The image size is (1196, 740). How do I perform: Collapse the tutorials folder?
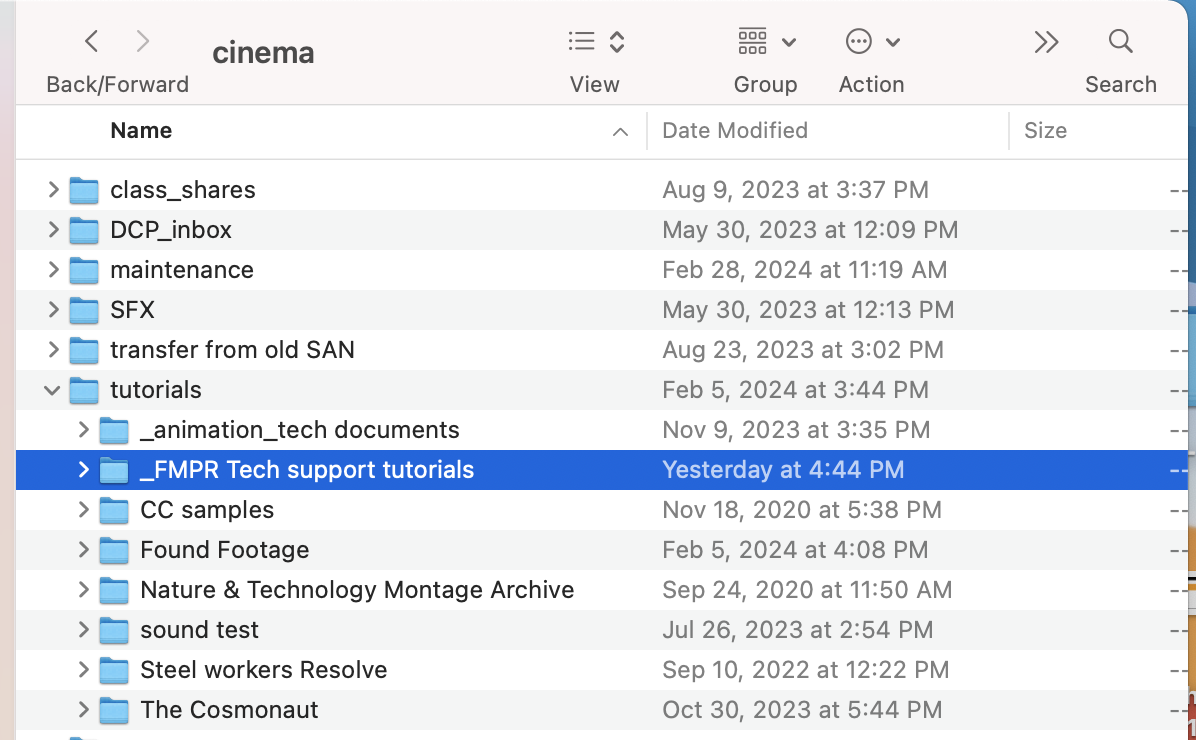54,390
